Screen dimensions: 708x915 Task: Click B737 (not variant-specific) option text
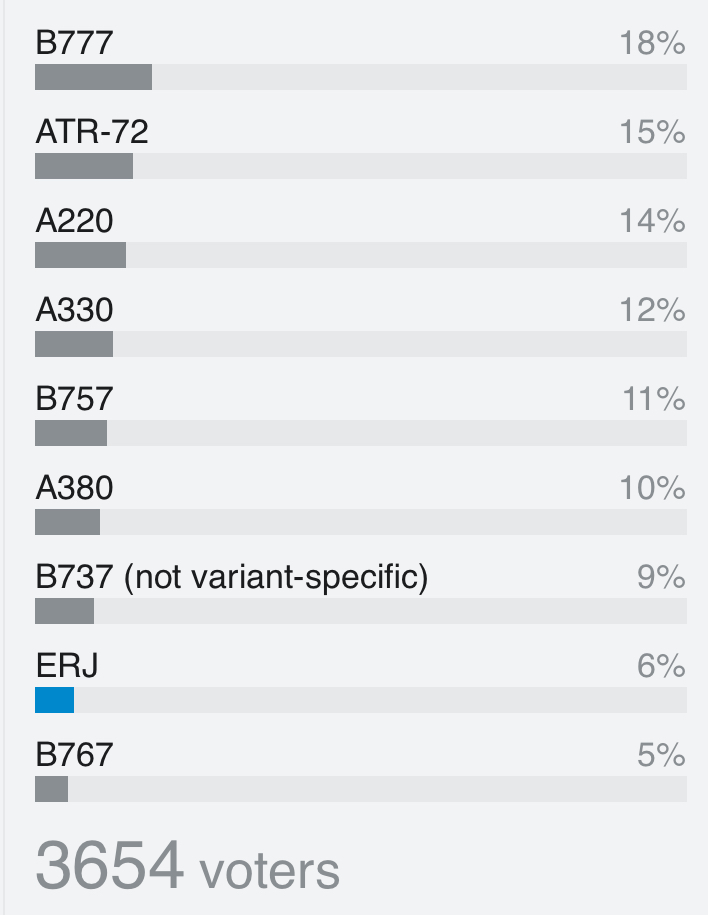pyautogui.click(x=232, y=577)
